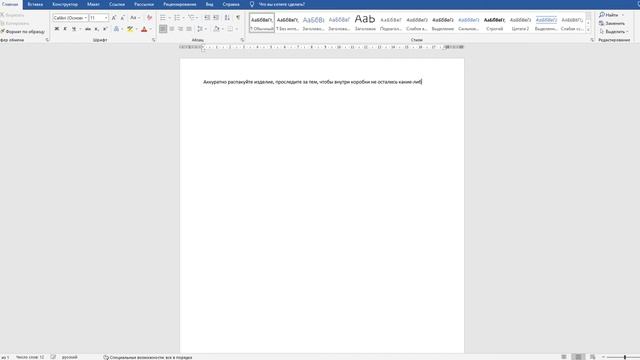Open the Рассылки tab
Screen dimensions: 640x360
144,4
